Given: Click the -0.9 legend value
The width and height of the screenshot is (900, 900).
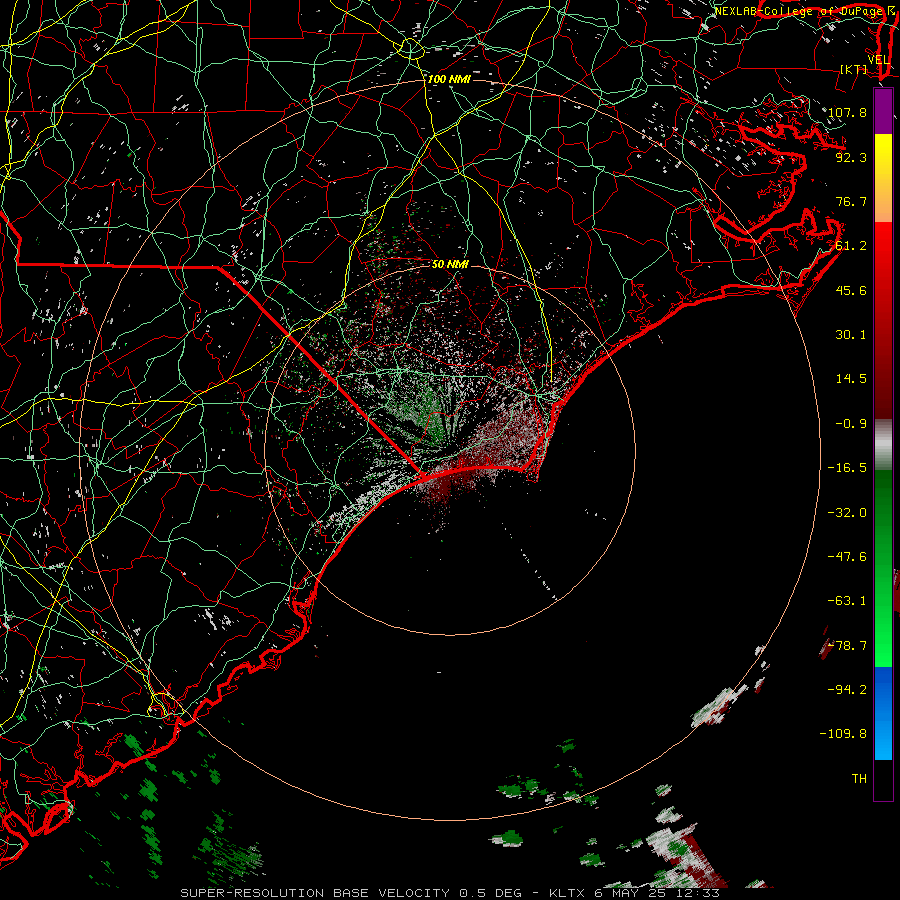Looking at the screenshot, I should 851,424.
